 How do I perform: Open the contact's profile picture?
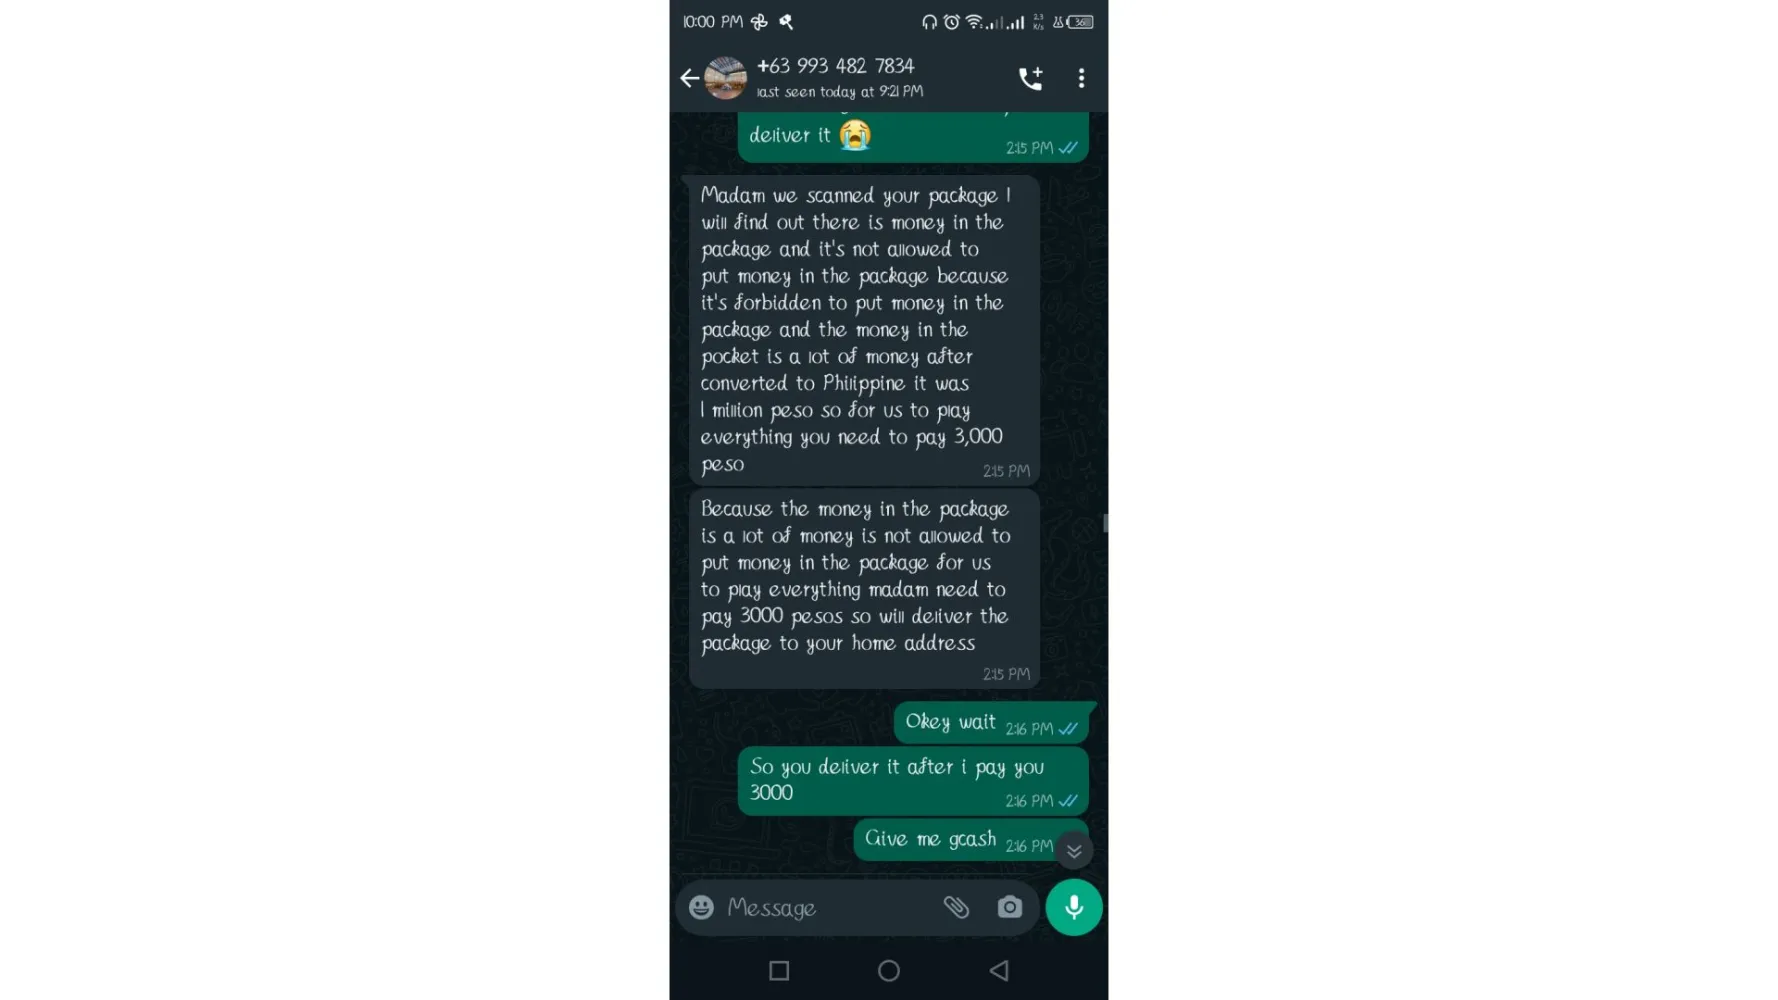point(725,78)
